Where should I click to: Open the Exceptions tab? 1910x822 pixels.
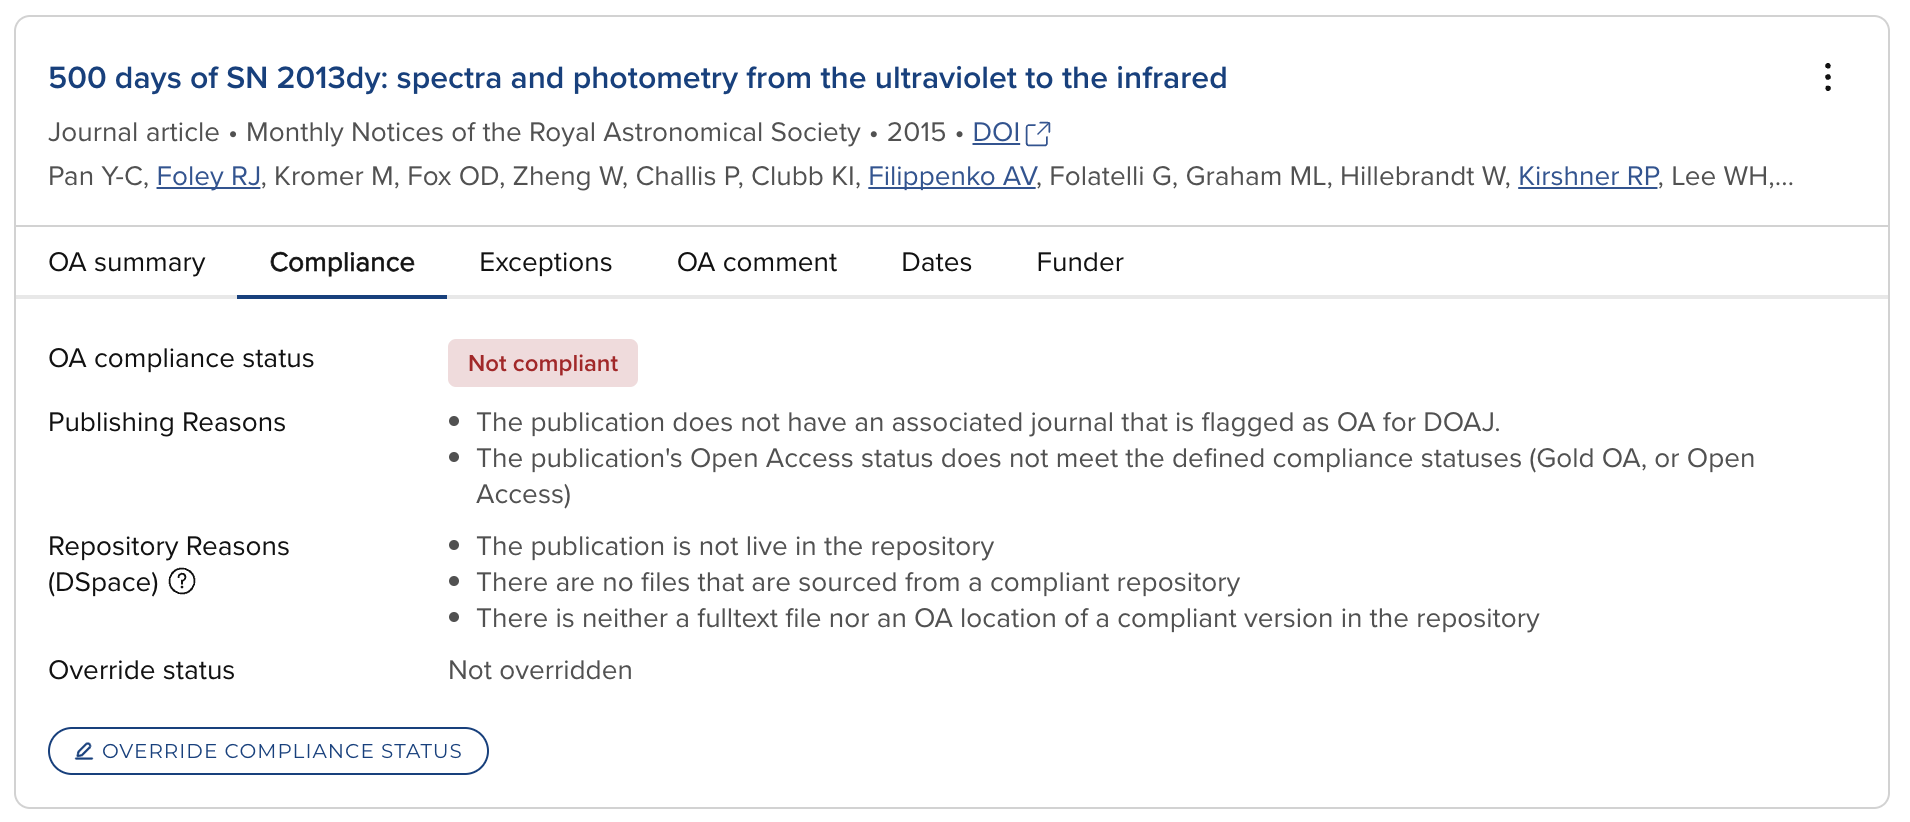click(545, 262)
